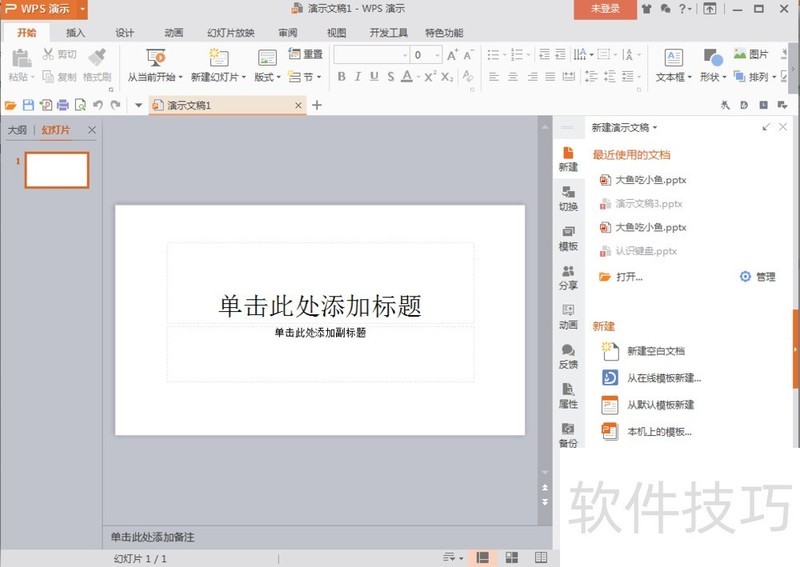Close the 演示文稿1 document tab

(298, 105)
